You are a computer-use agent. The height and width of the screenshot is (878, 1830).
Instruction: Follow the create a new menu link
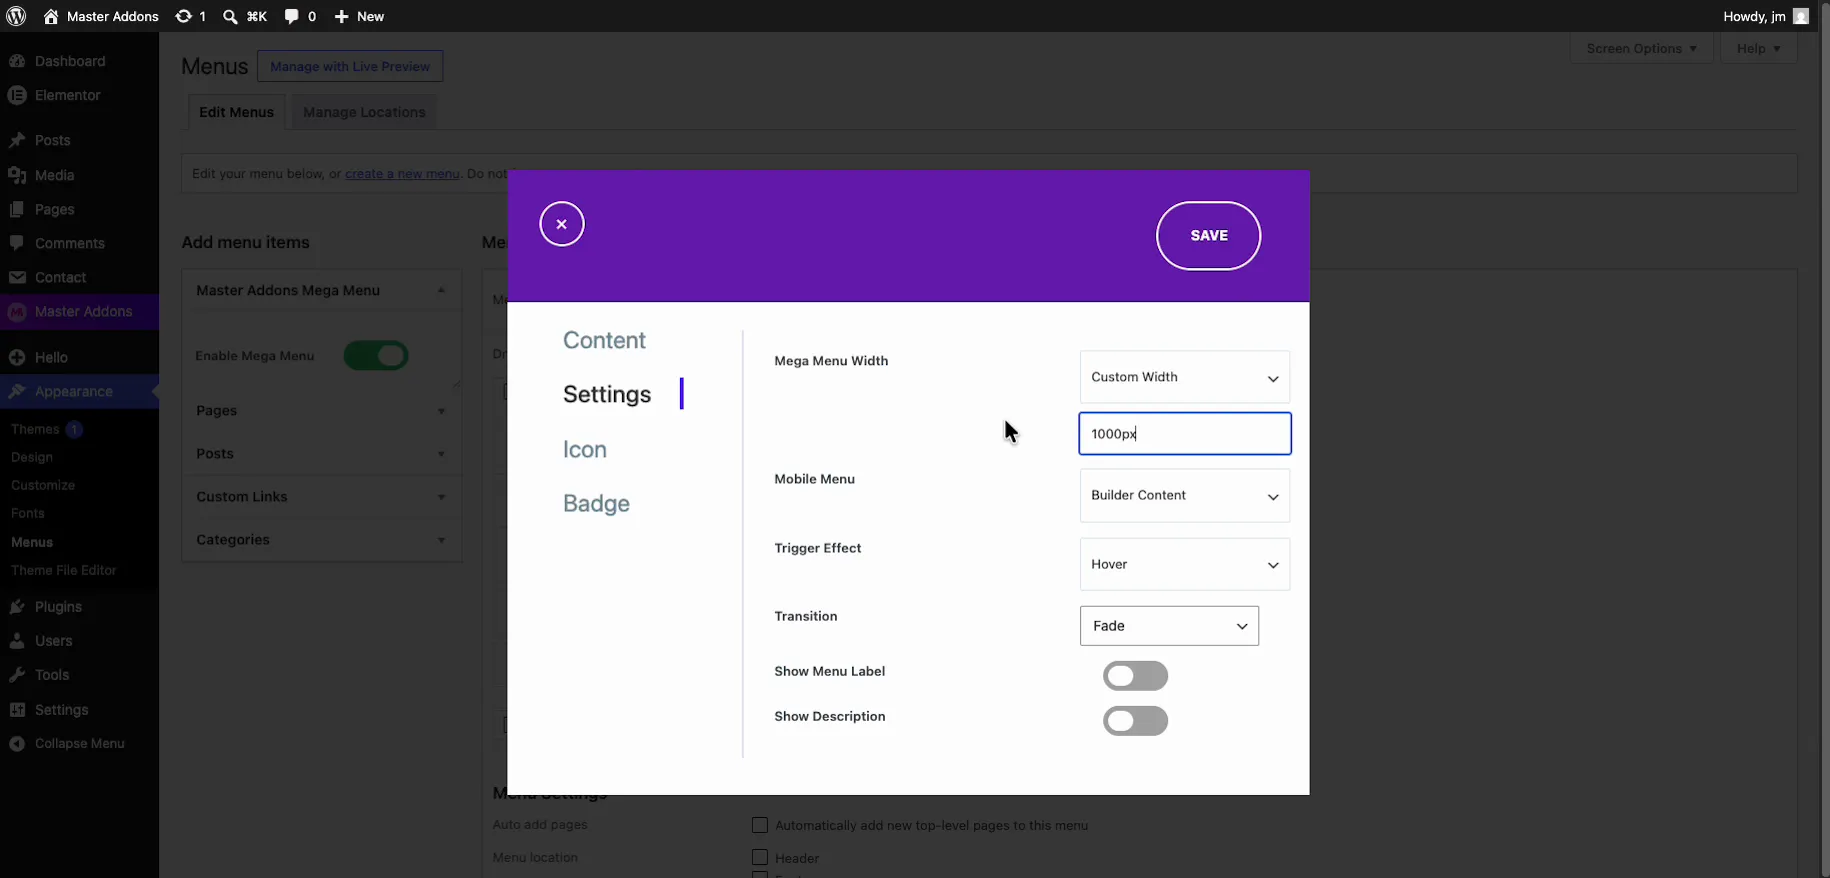coord(402,174)
